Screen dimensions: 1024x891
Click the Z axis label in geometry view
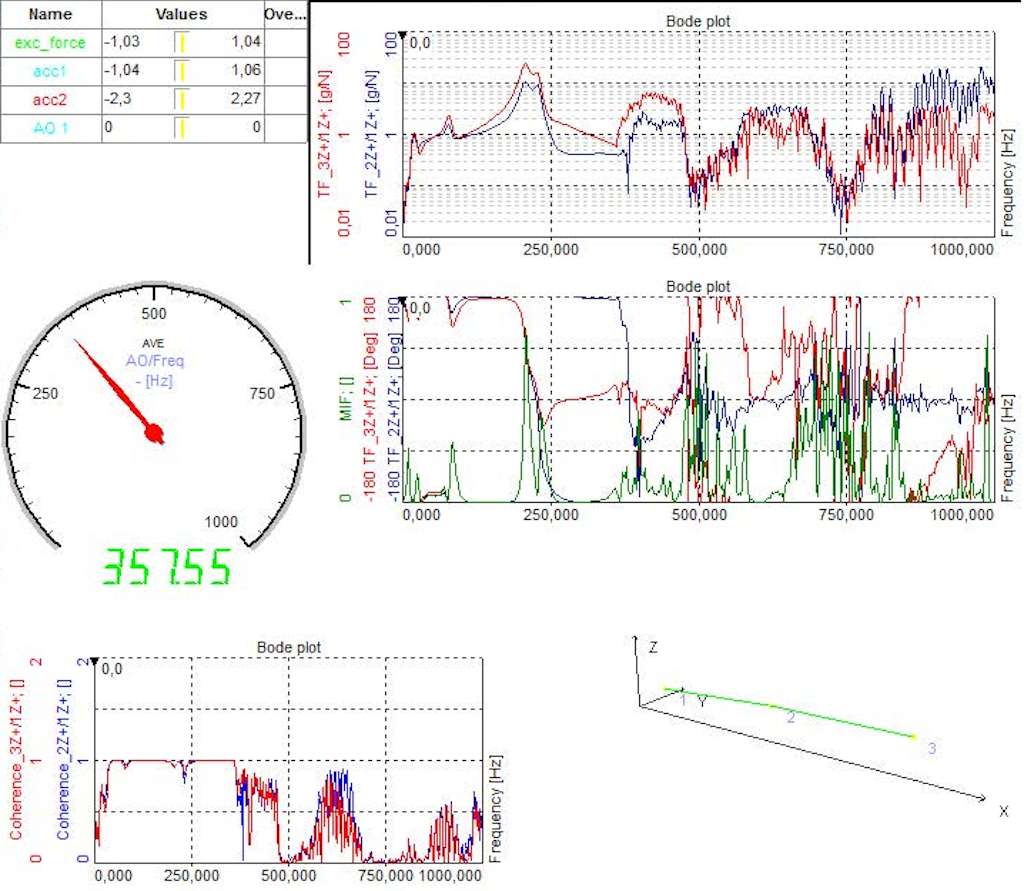pyautogui.click(x=653, y=647)
